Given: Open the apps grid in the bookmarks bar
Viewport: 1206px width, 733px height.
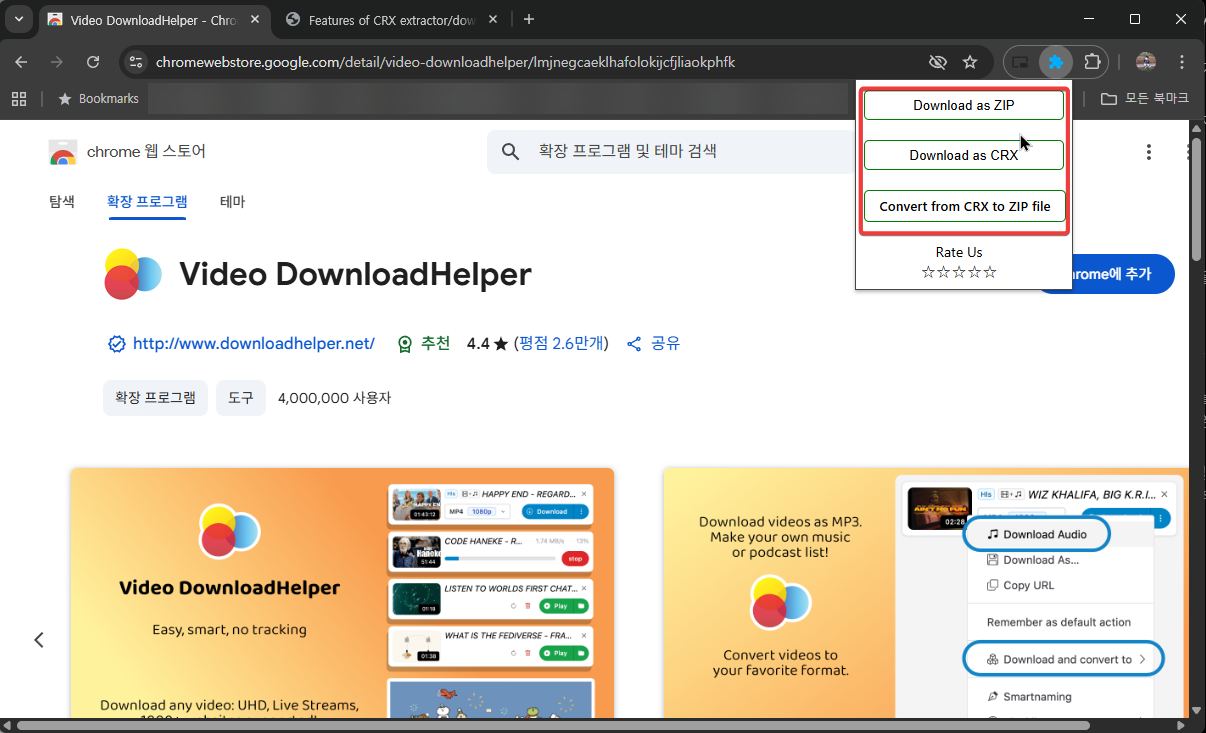Looking at the screenshot, I should click(18, 99).
